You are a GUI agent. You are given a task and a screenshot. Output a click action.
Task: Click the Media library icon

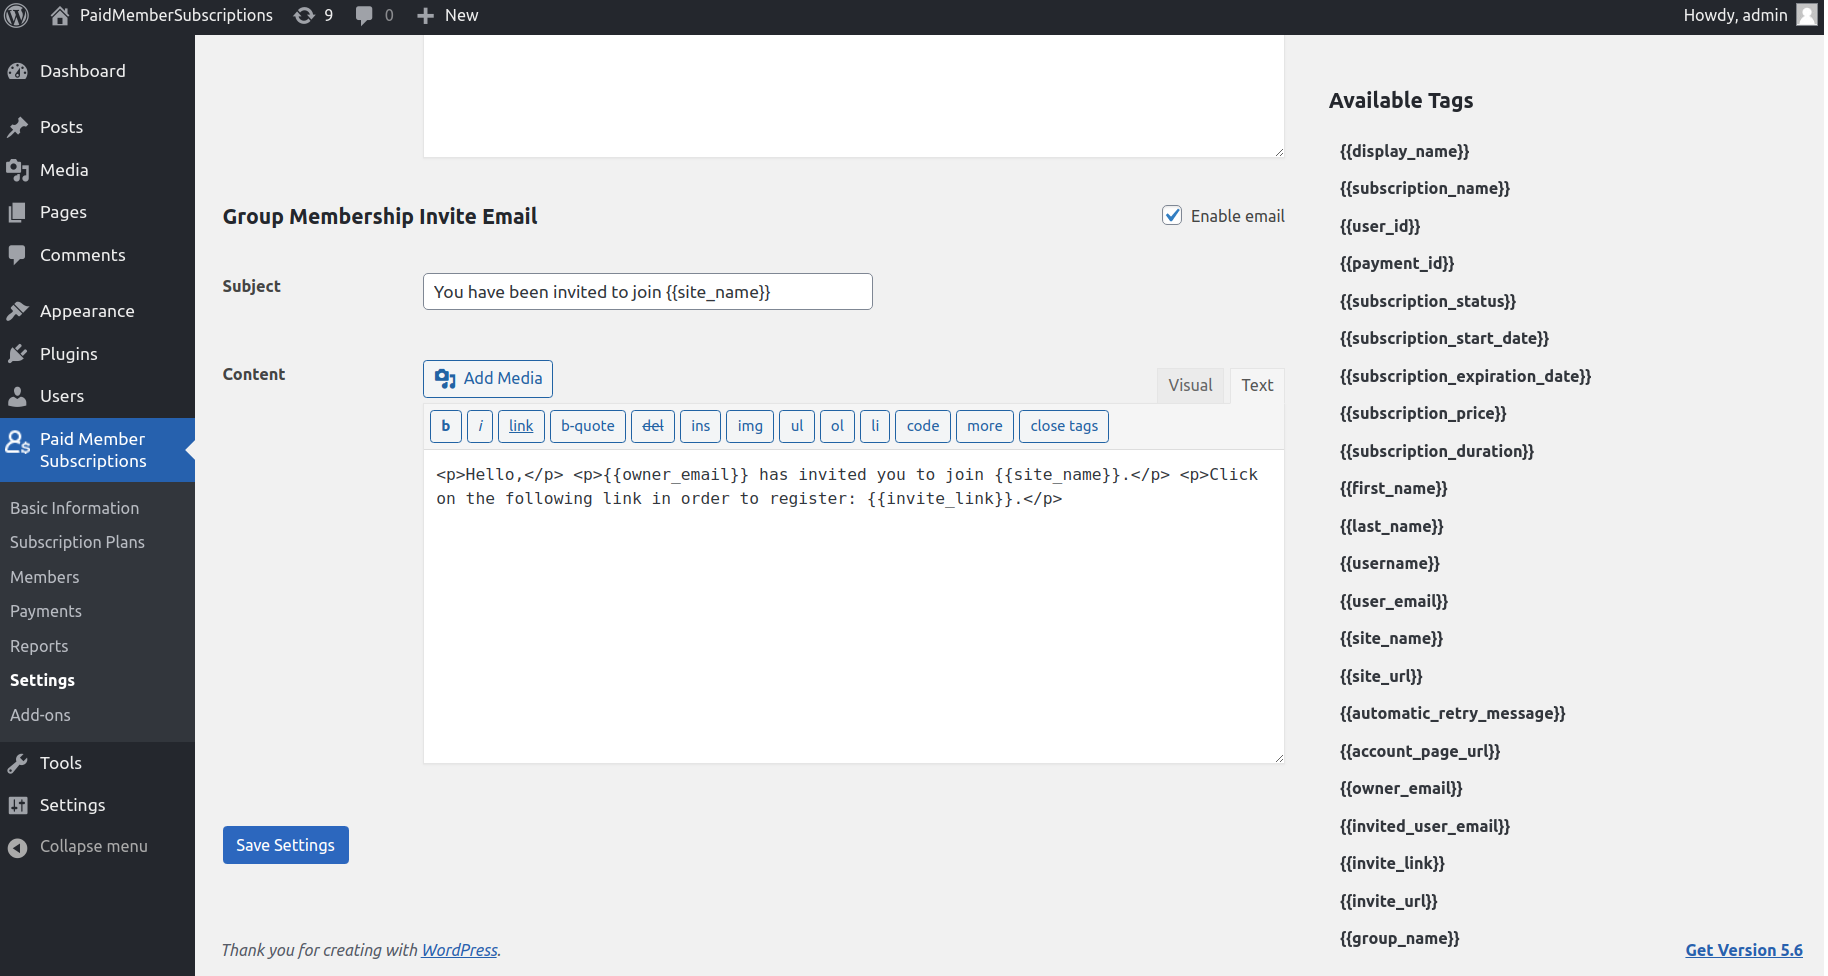(x=18, y=170)
